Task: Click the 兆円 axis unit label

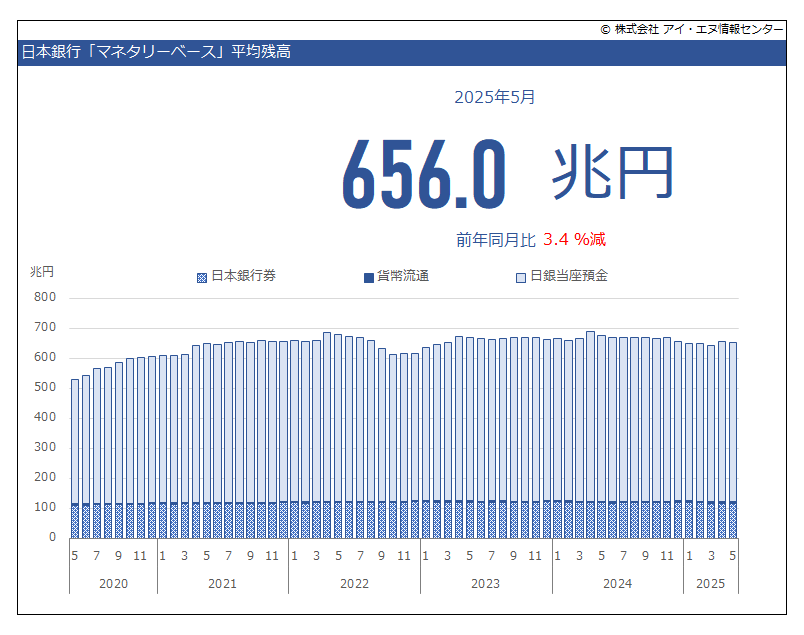Action: tap(42, 272)
